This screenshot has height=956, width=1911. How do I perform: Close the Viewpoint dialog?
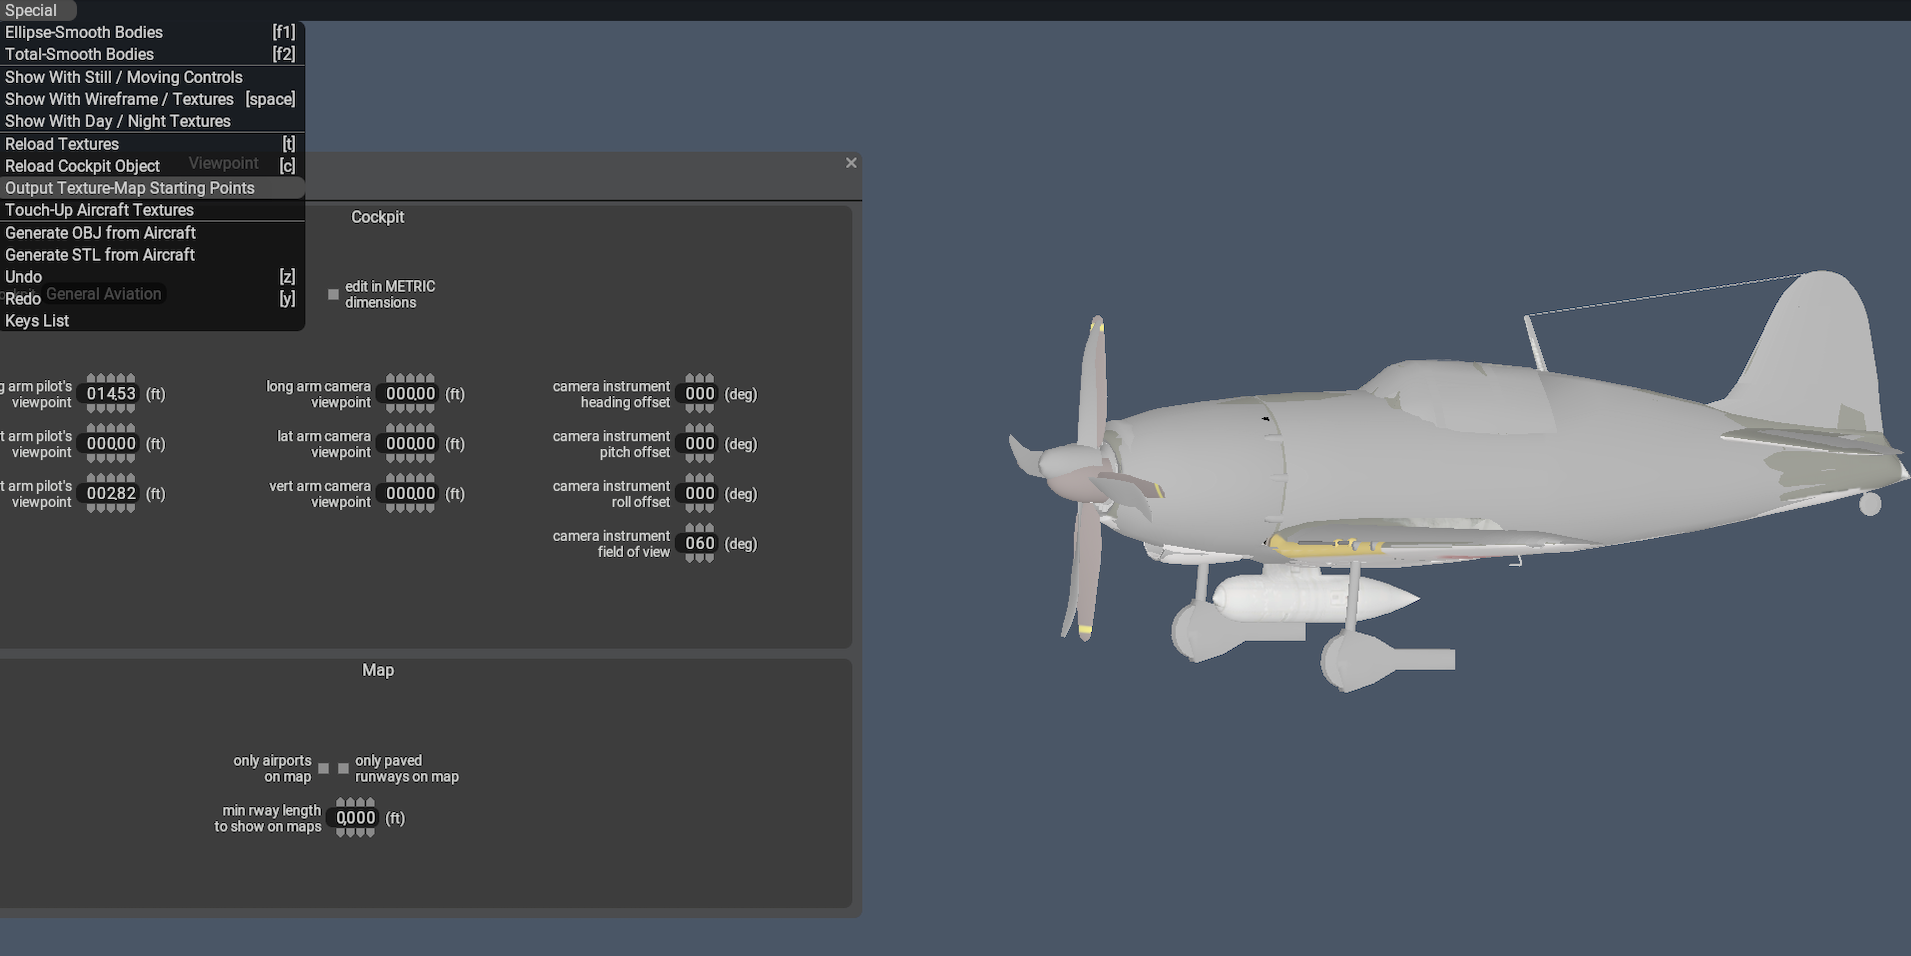pos(851,162)
